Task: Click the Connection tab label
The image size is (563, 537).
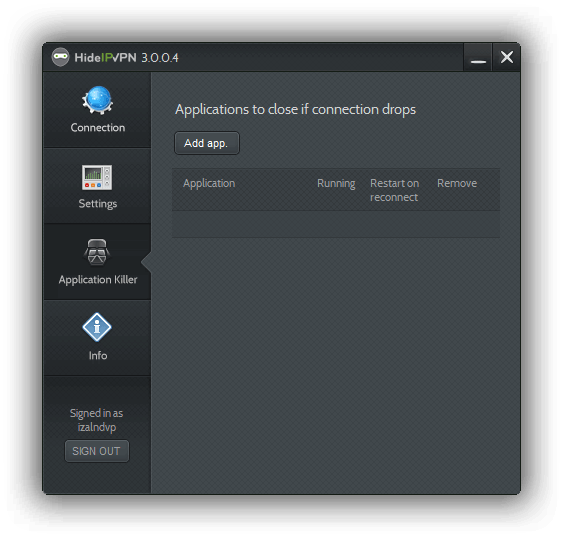Action: 98,127
